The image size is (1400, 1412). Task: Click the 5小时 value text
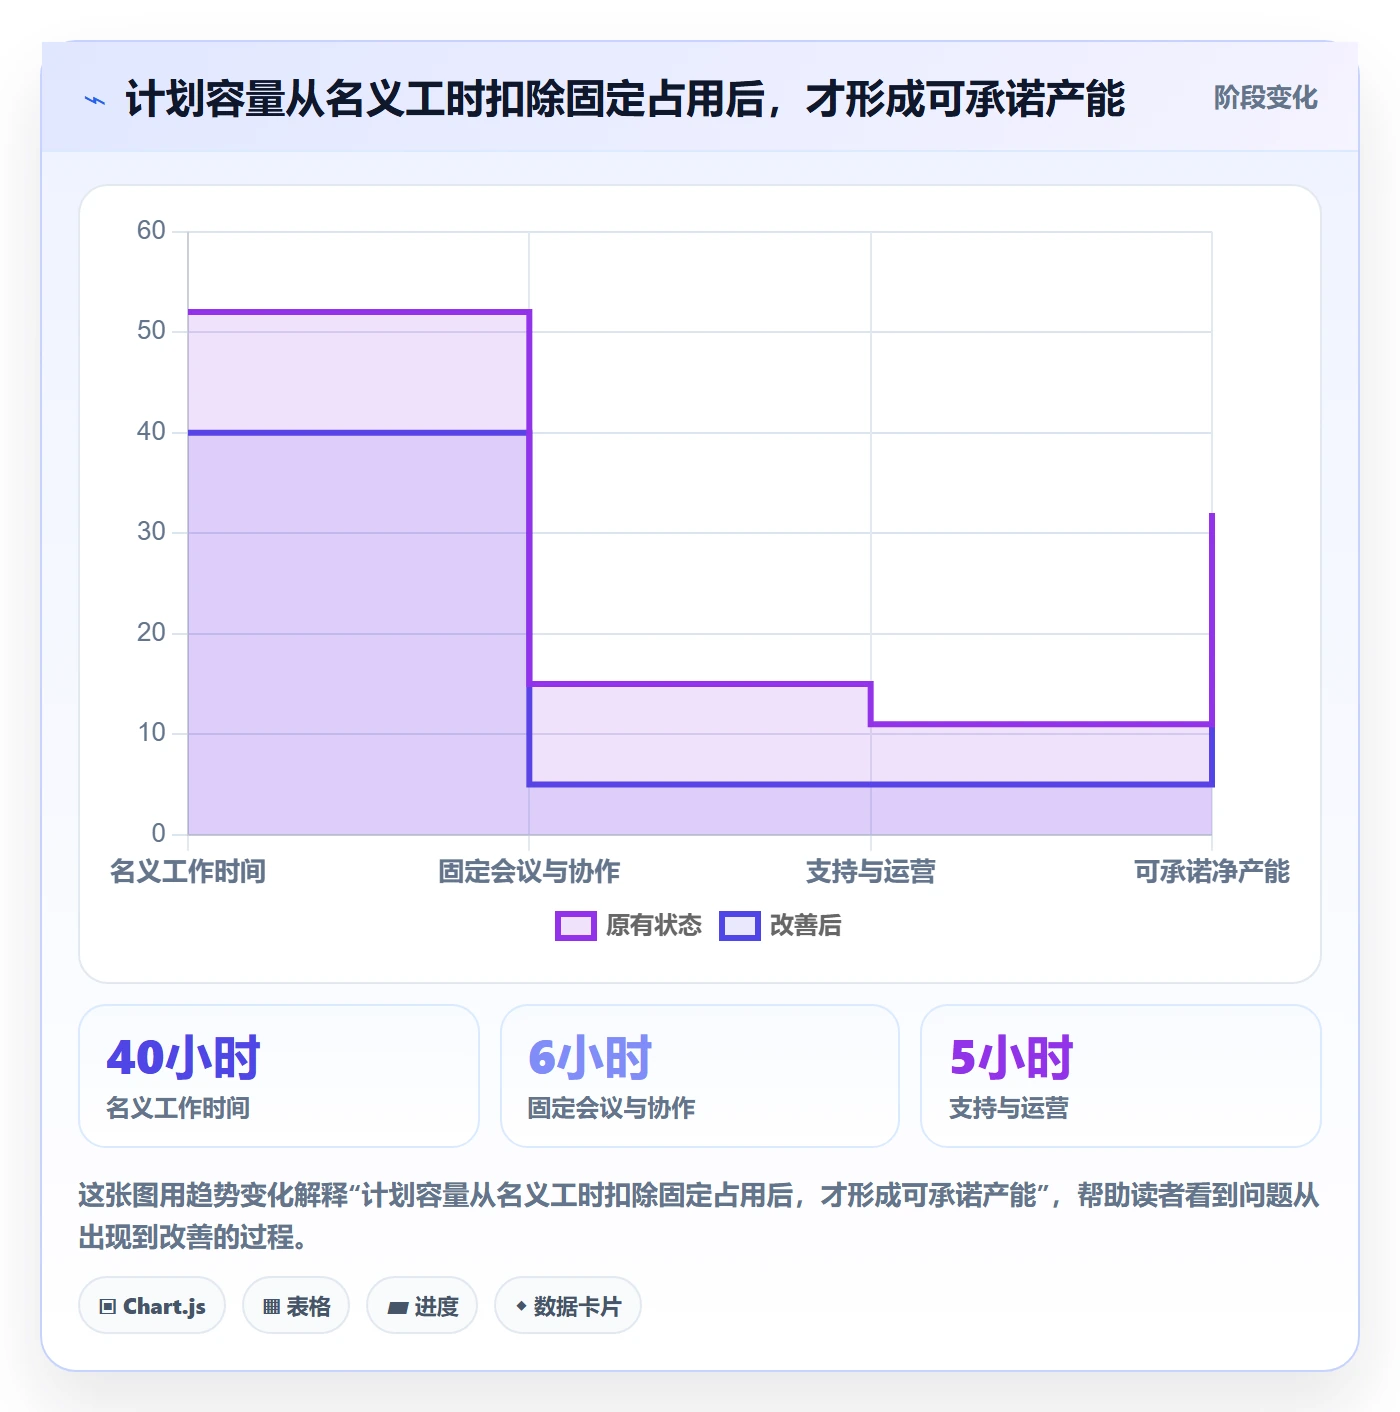click(x=1011, y=1057)
